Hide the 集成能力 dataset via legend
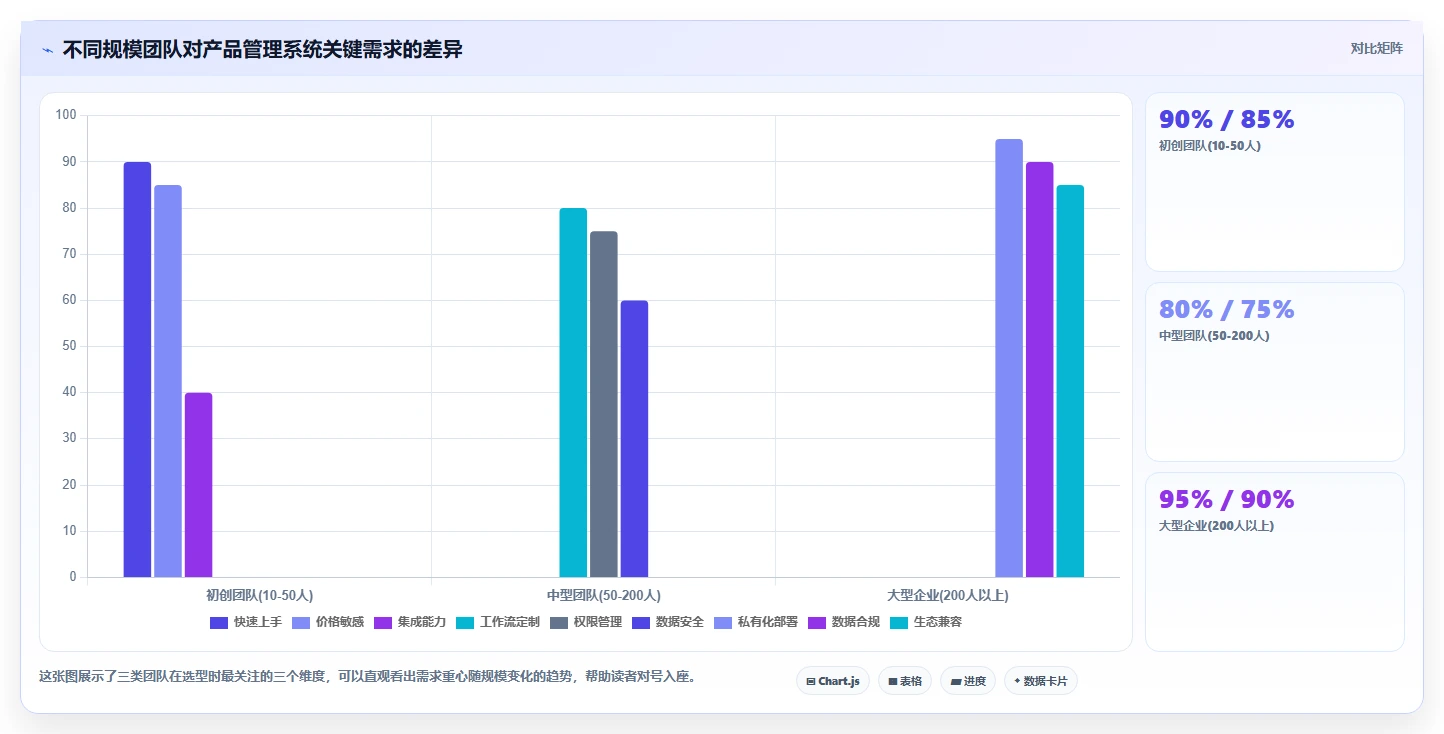 (x=410, y=622)
